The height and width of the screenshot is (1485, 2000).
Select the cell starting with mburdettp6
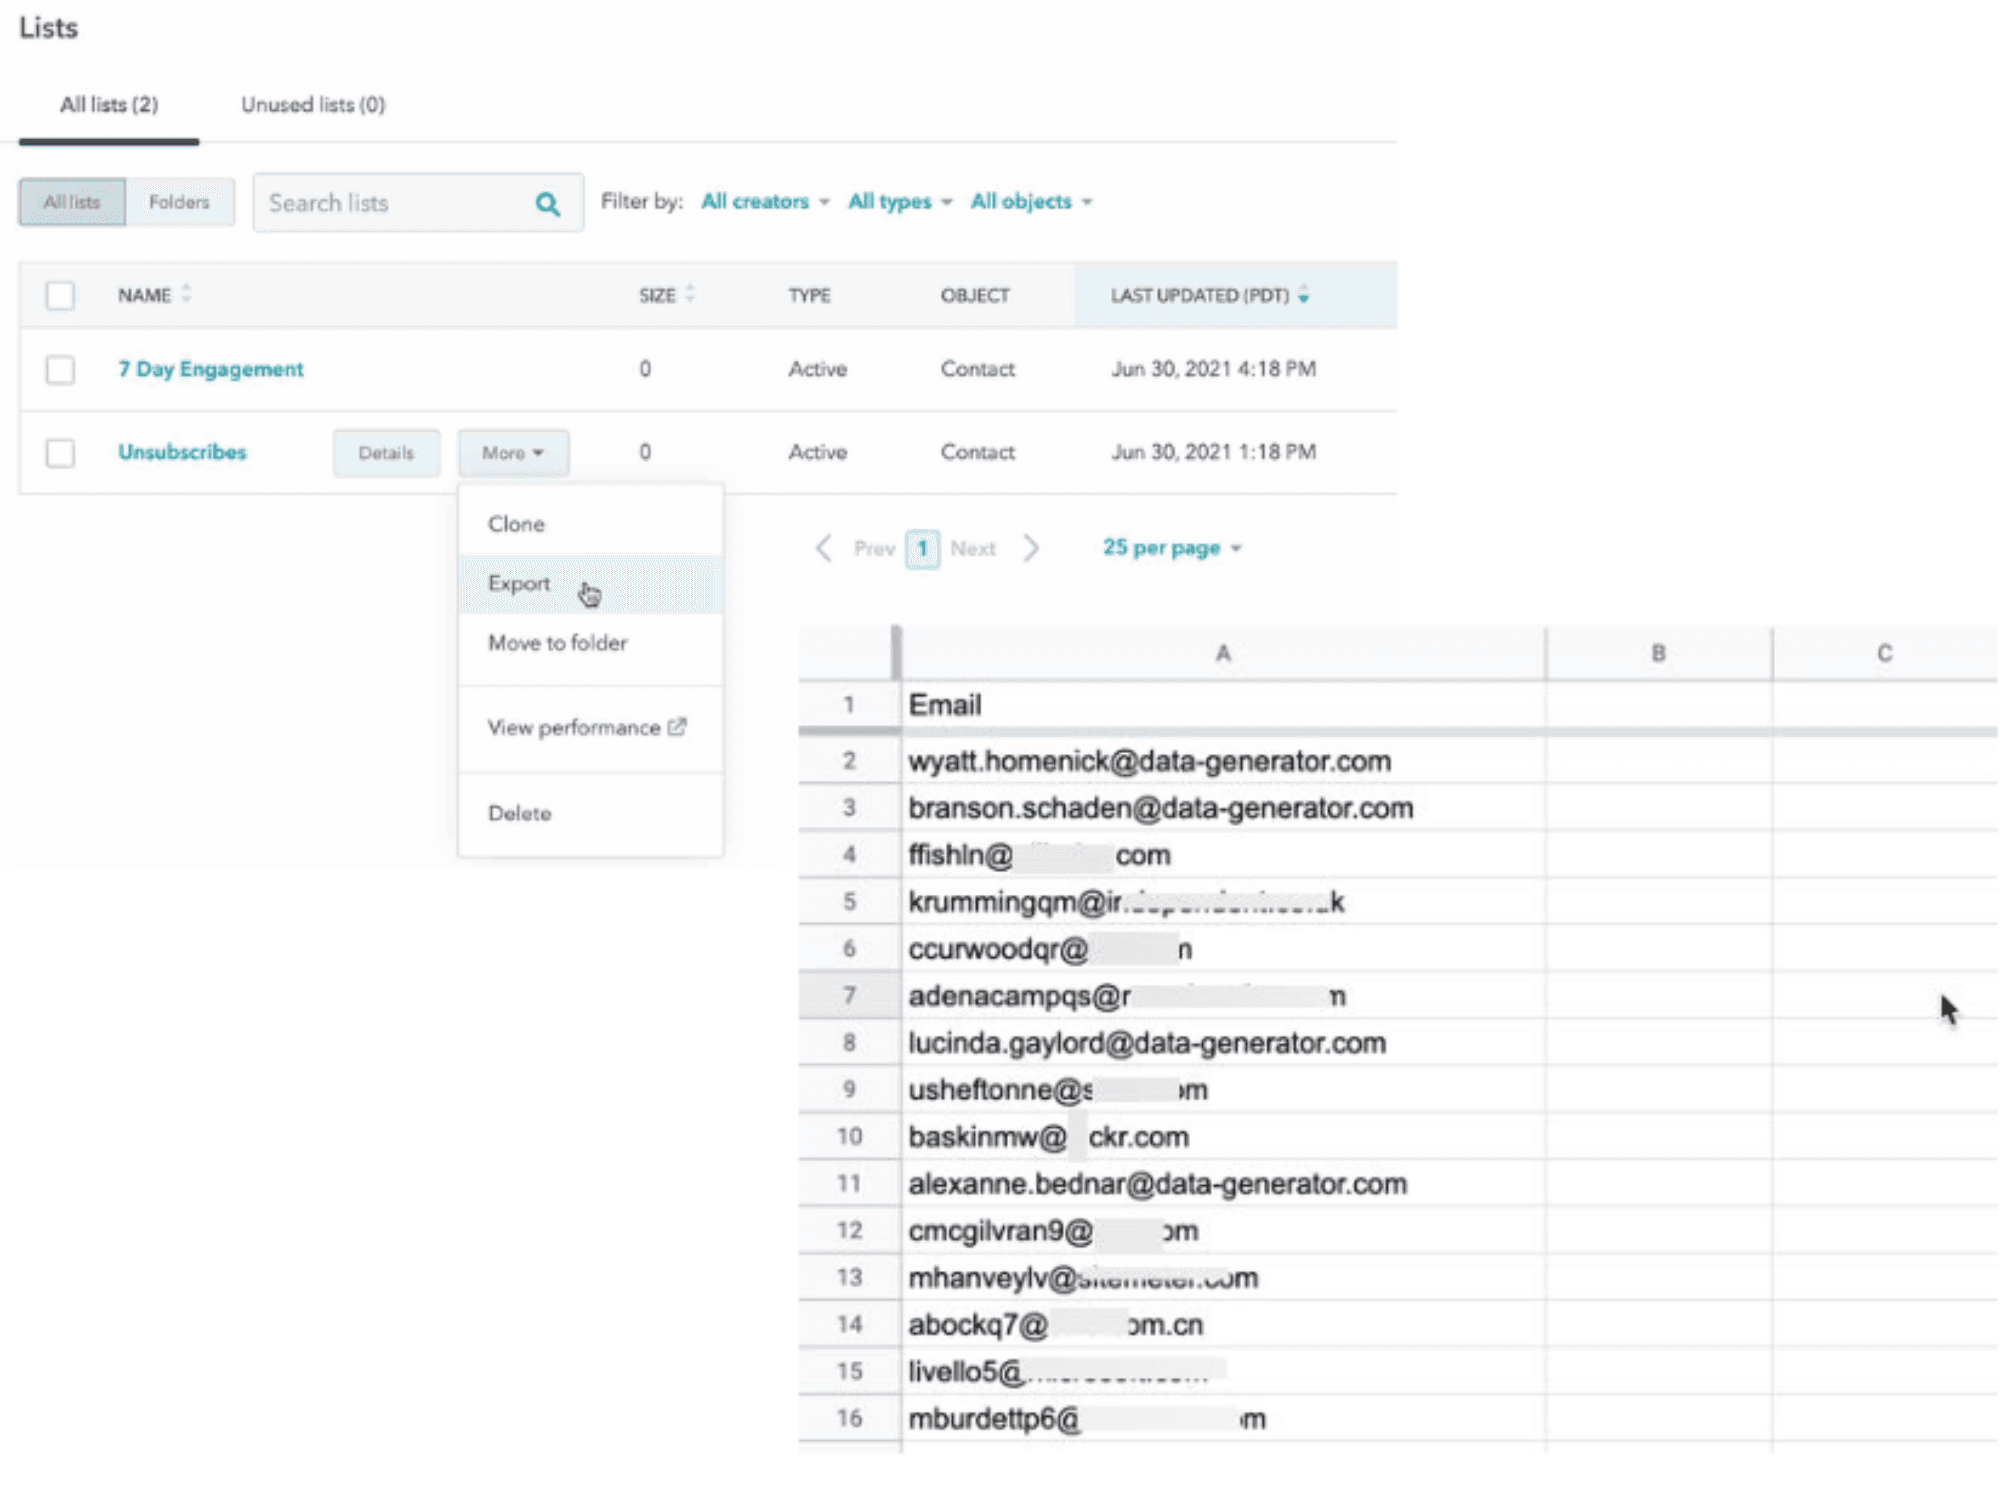1223,1419
